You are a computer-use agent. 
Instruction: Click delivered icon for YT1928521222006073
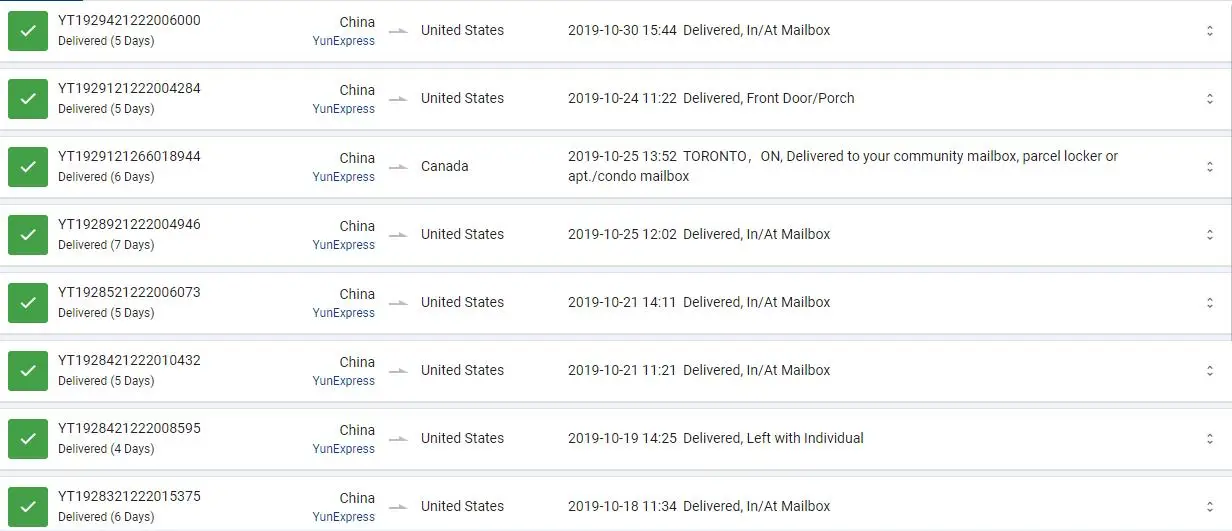click(x=28, y=303)
